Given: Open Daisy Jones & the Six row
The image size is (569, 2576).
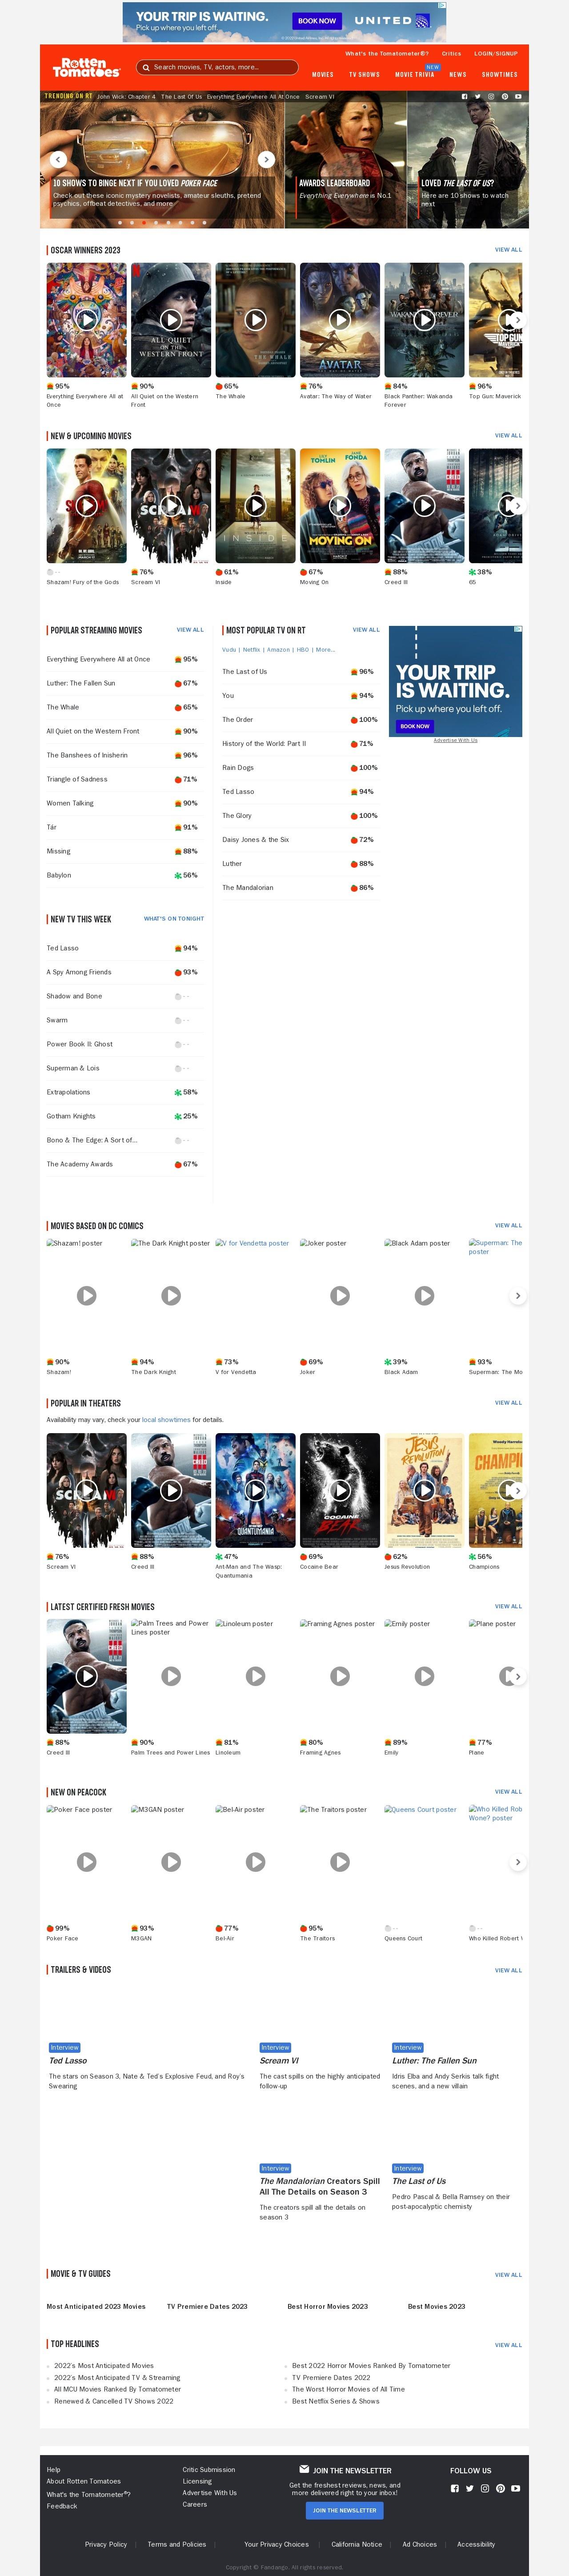Looking at the screenshot, I should pyautogui.click(x=300, y=840).
